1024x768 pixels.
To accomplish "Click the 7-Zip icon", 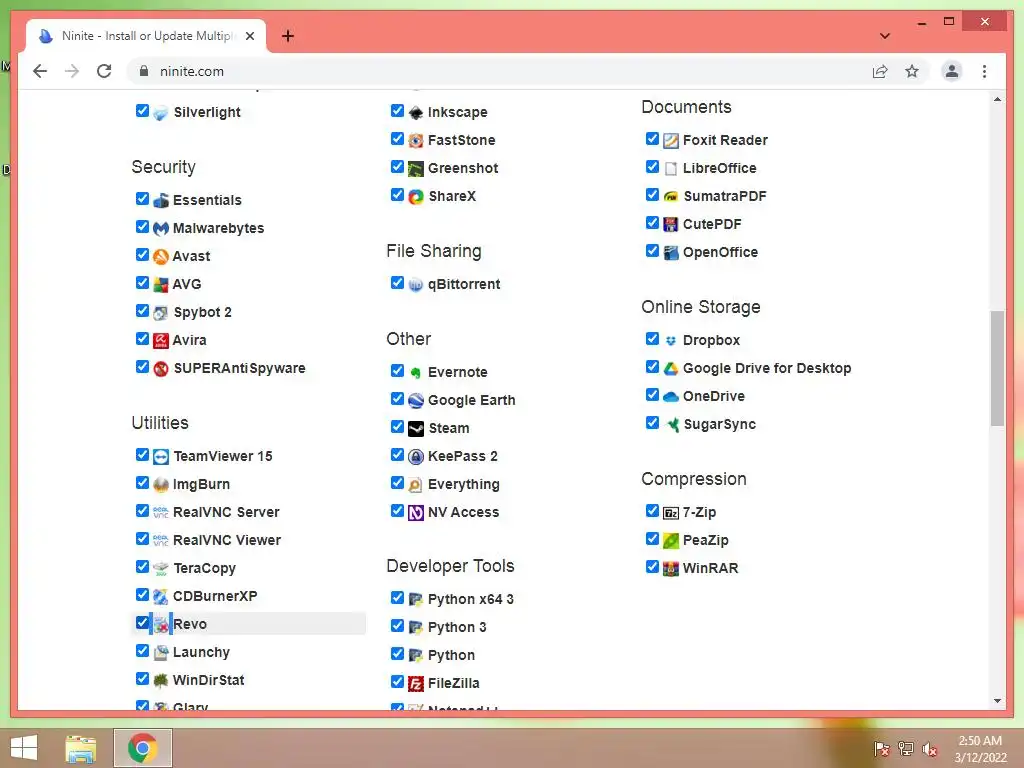I will point(671,513).
